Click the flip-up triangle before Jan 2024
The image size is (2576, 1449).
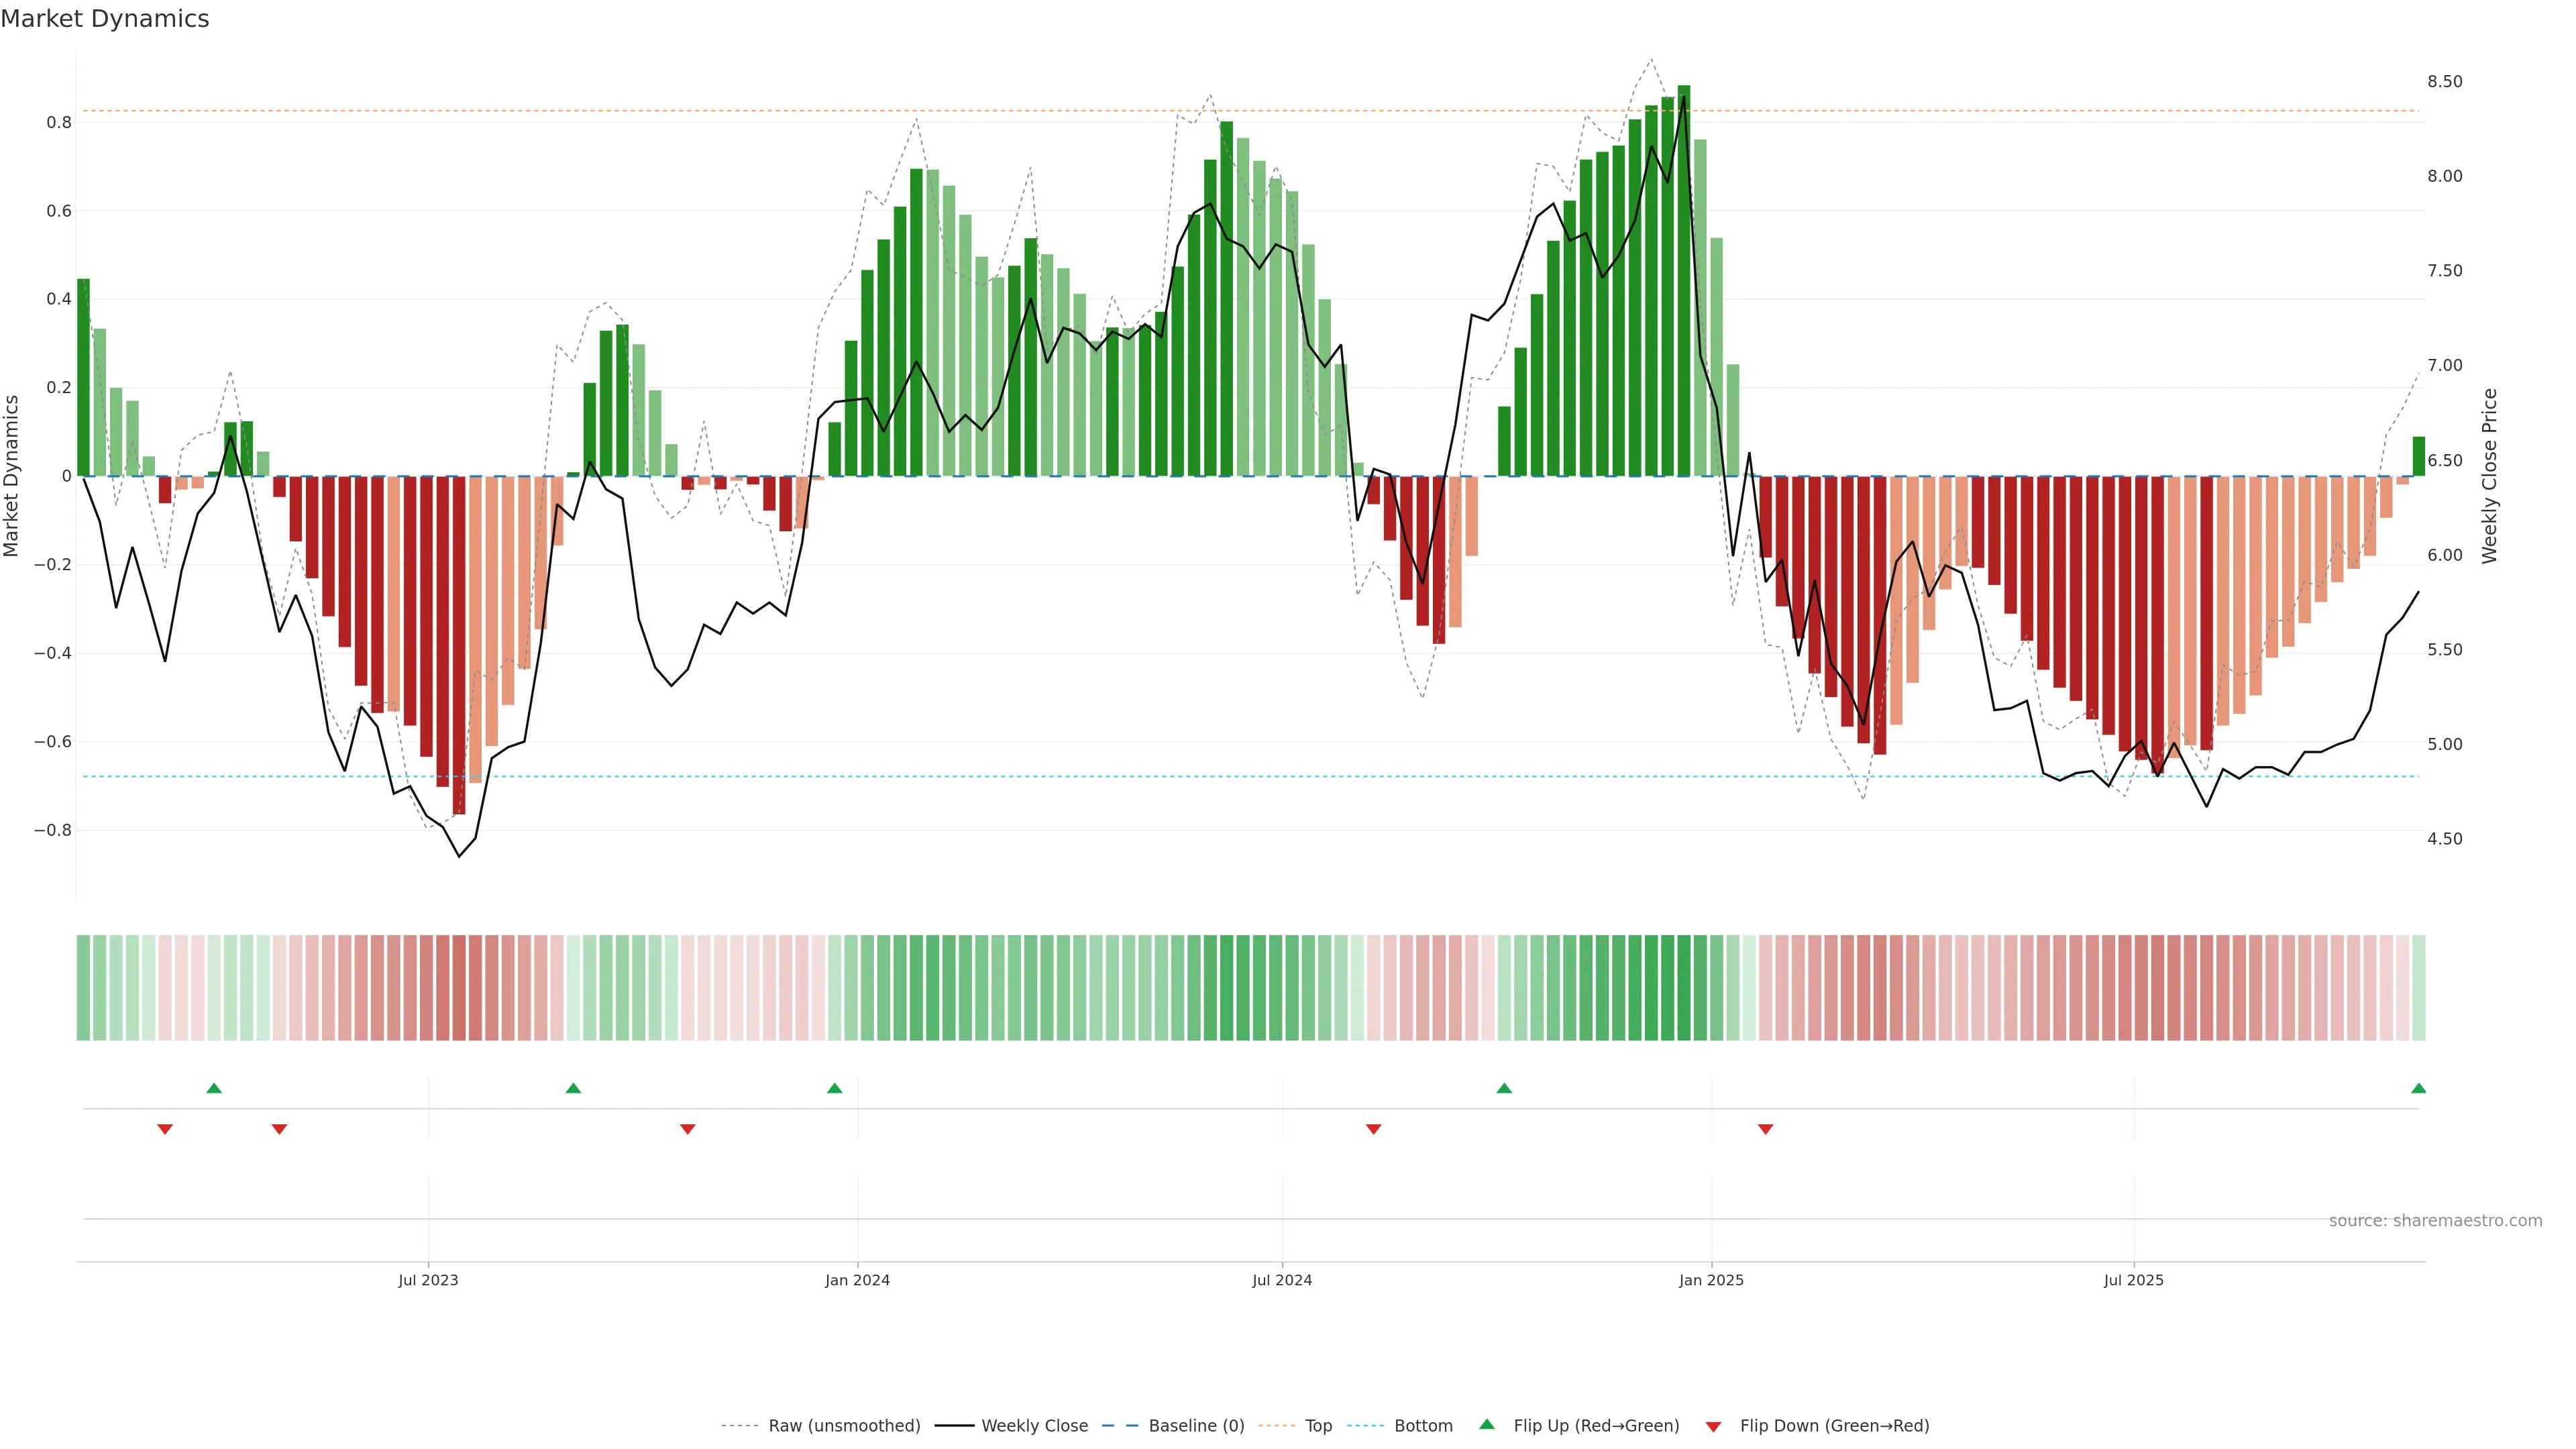835,1088
